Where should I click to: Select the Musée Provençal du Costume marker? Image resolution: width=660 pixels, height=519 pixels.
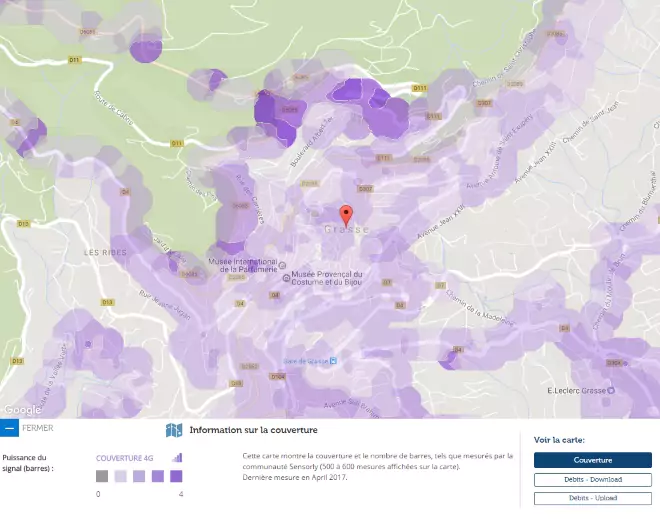coord(283,278)
